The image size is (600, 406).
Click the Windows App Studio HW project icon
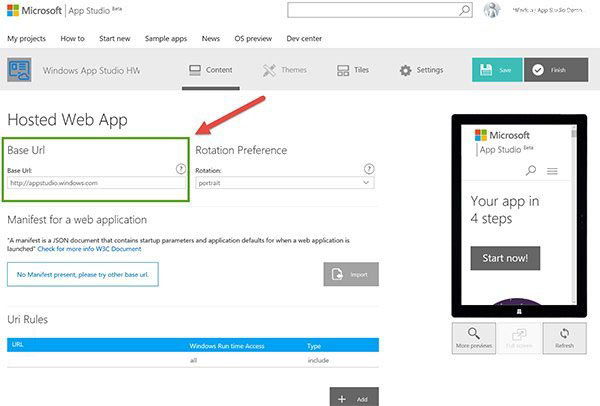(19, 70)
